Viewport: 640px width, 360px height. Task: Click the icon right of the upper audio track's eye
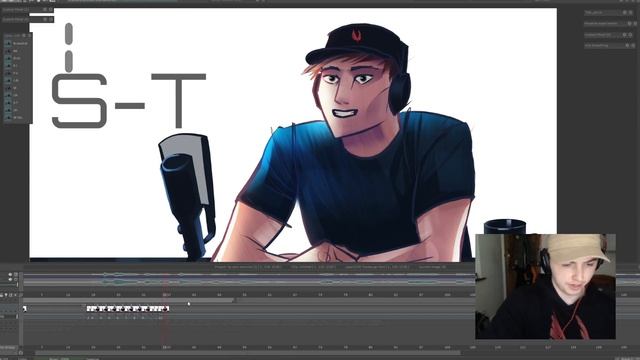(16, 275)
